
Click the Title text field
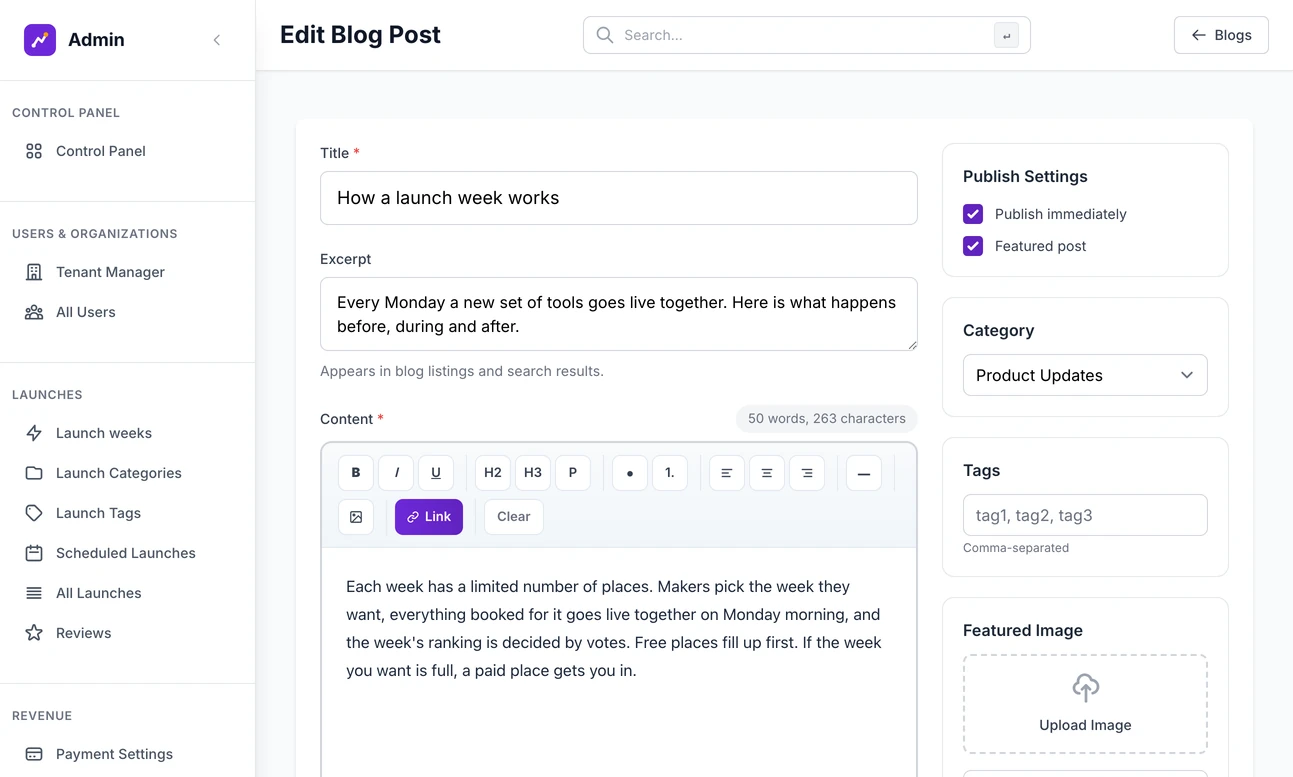pyautogui.click(x=619, y=198)
